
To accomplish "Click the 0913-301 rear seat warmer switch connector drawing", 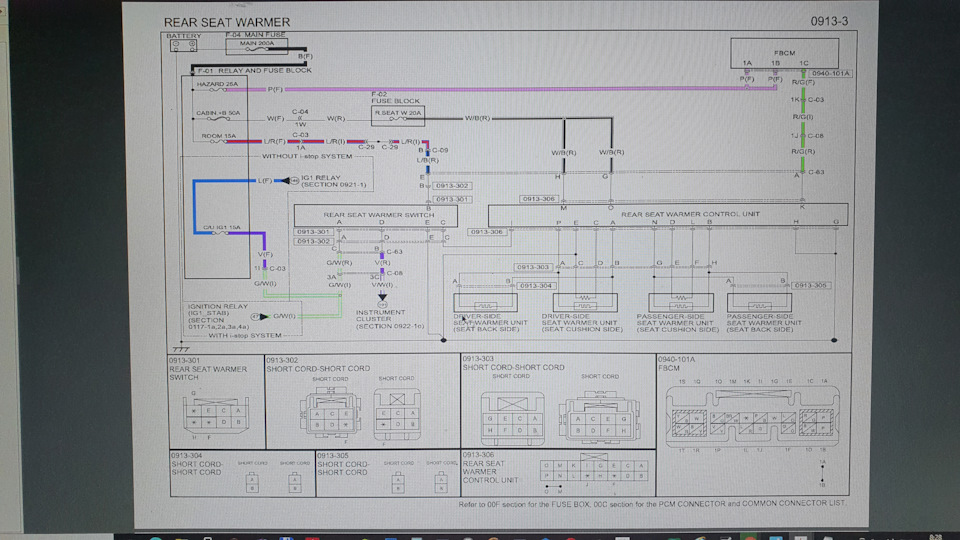I will 216,414.
